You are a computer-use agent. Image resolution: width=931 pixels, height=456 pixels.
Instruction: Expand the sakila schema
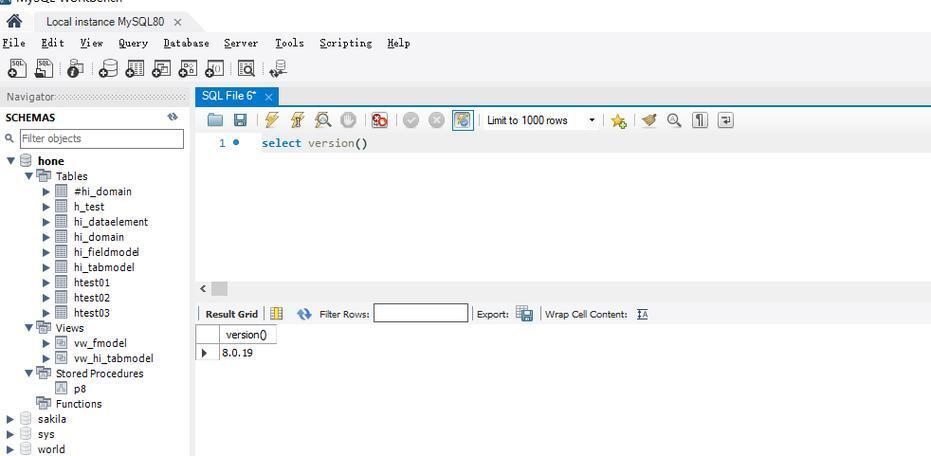click(x=10, y=419)
